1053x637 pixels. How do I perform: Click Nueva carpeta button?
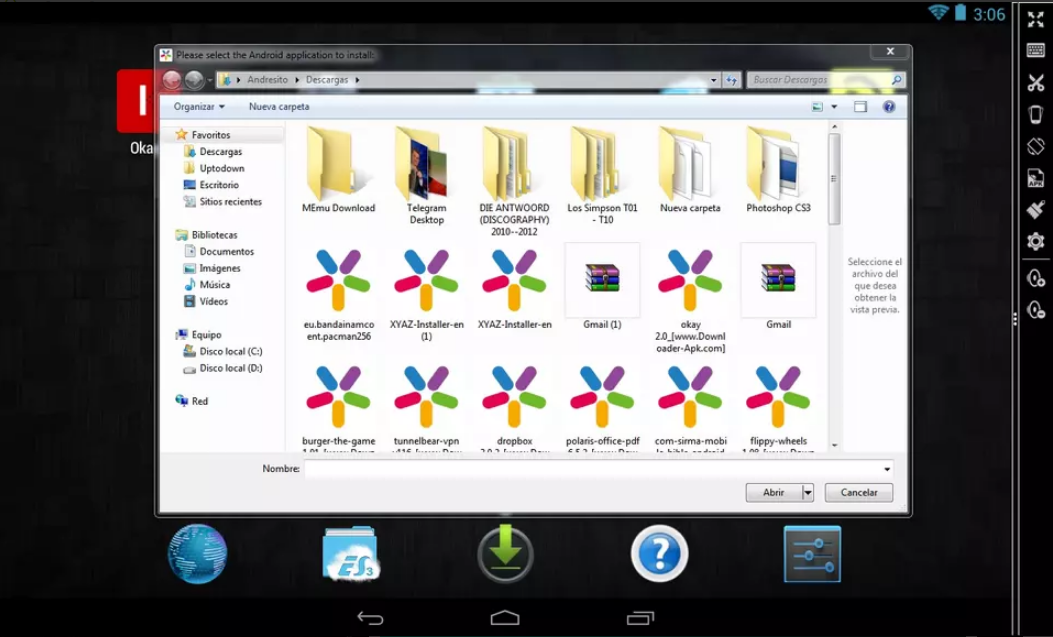pyautogui.click(x=279, y=106)
